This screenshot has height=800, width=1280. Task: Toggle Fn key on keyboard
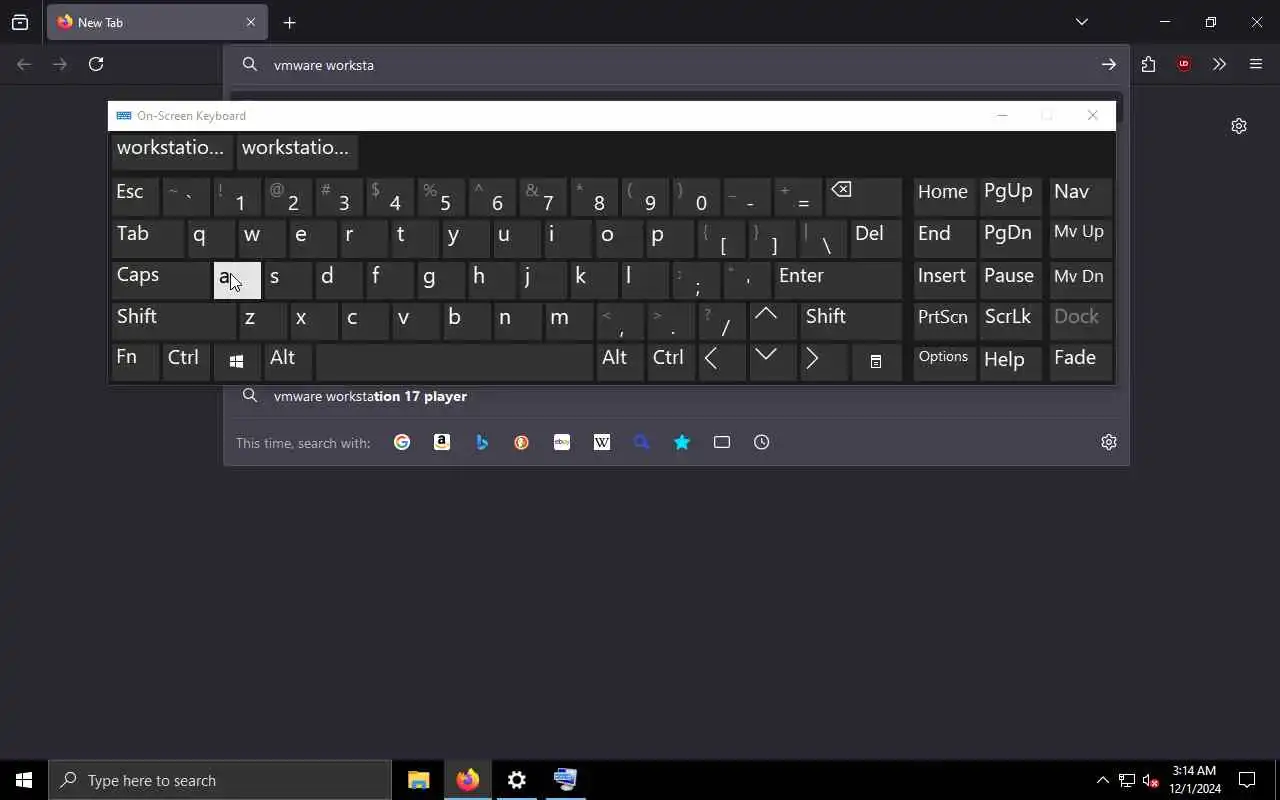coord(135,362)
